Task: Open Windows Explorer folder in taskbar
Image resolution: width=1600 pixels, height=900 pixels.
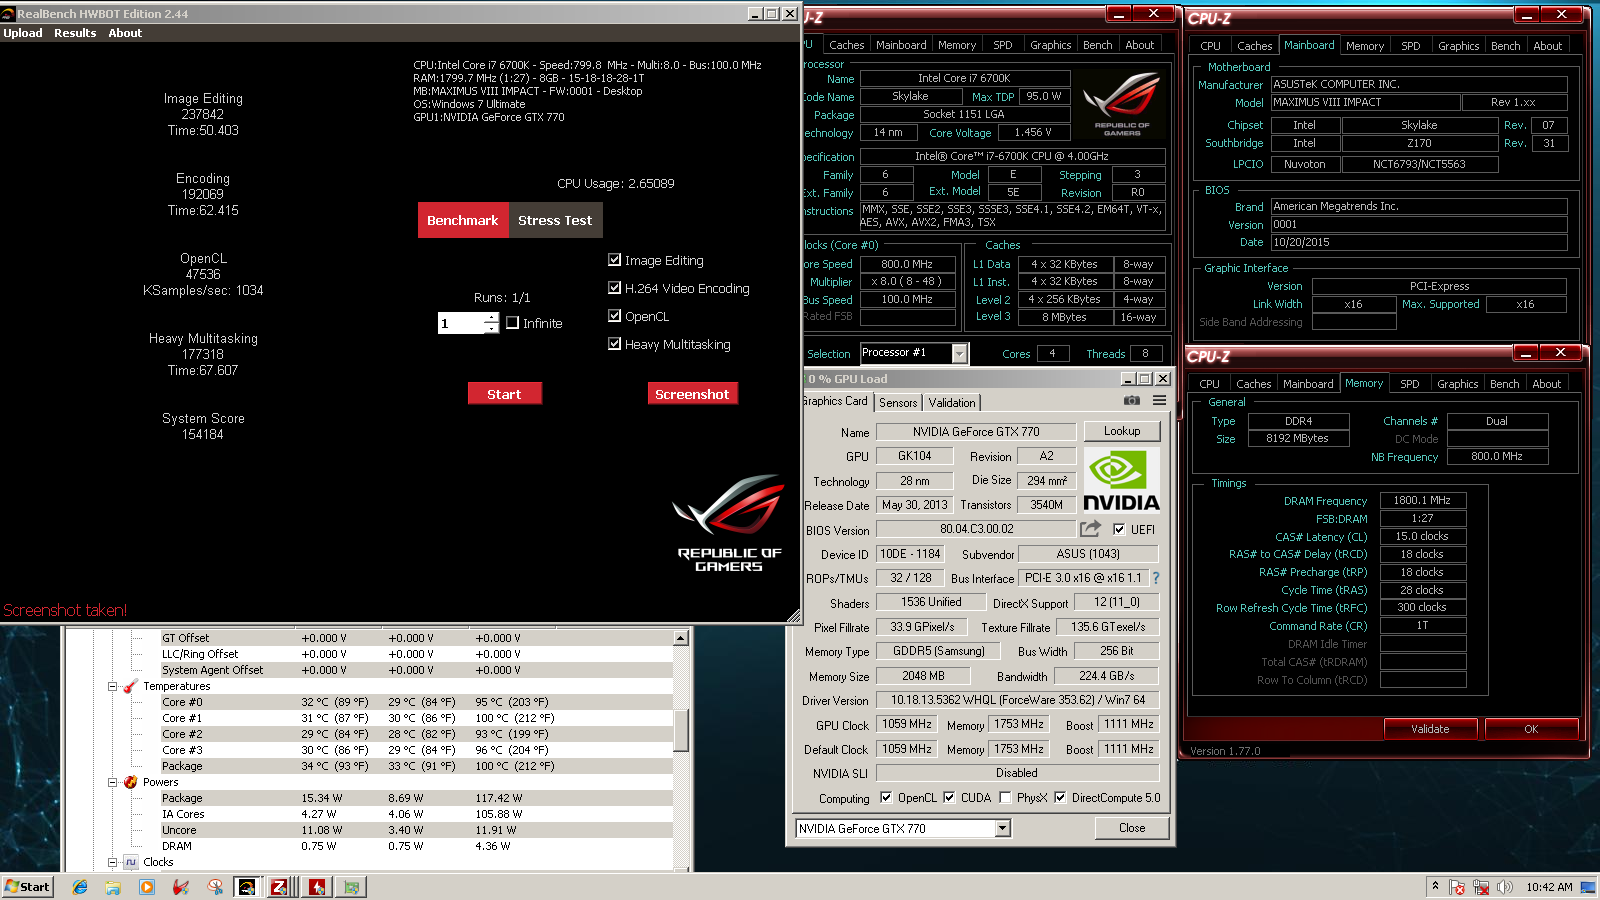Action: tap(113, 887)
